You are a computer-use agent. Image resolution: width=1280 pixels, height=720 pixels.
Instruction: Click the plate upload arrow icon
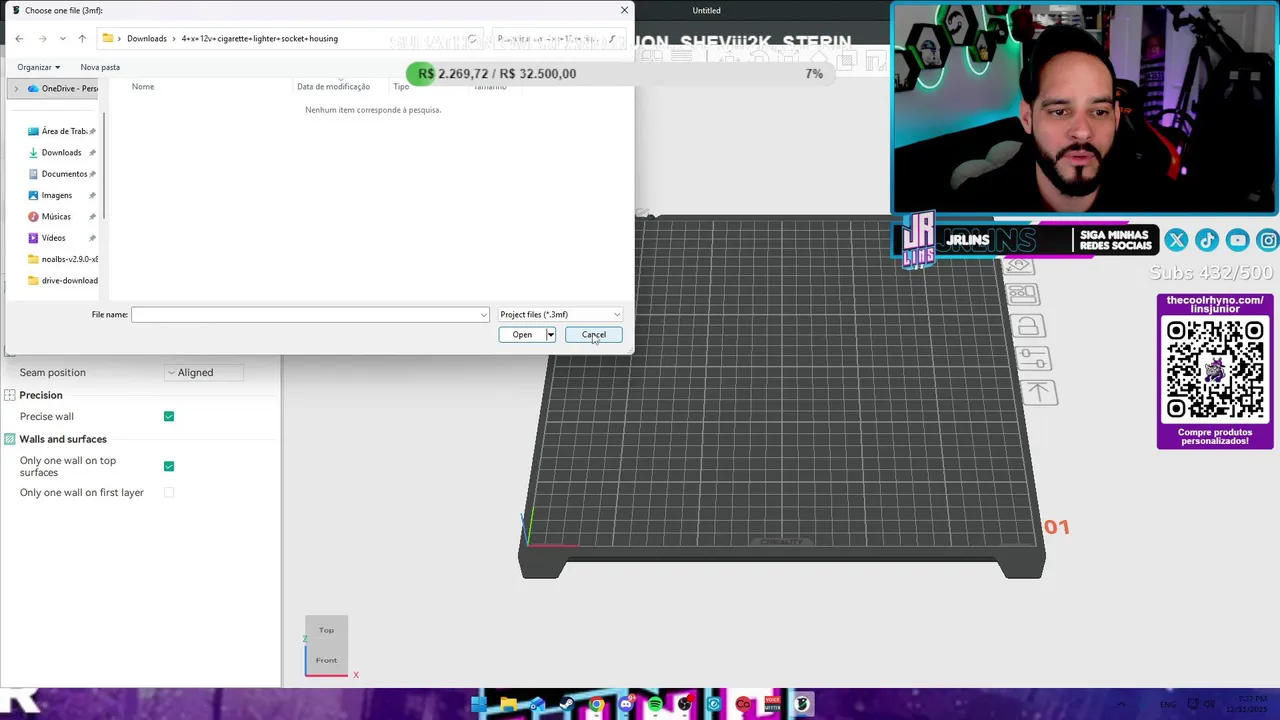pos(1039,393)
